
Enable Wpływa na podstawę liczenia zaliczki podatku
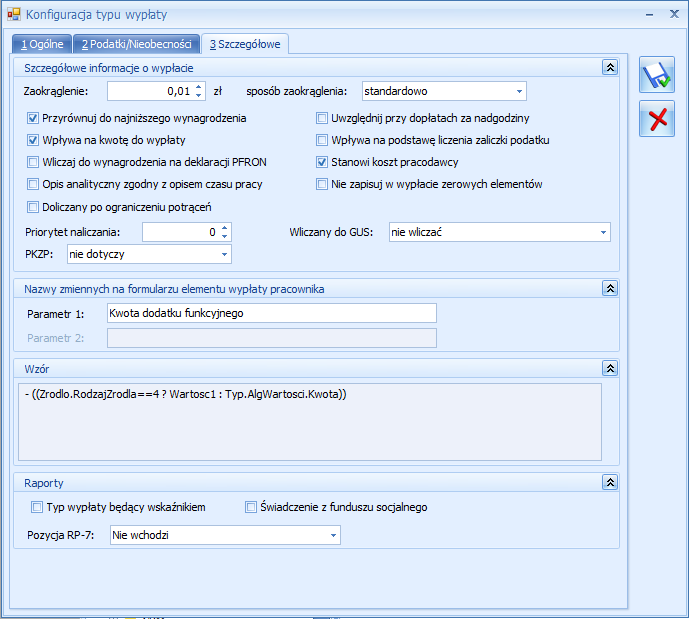point(322,140)
